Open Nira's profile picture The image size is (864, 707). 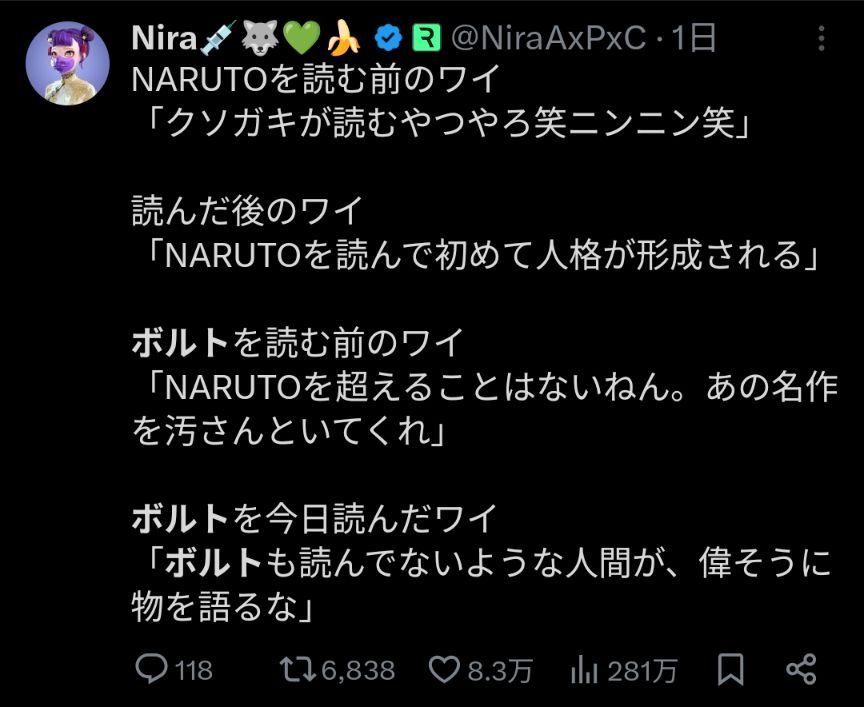[67, 62]
